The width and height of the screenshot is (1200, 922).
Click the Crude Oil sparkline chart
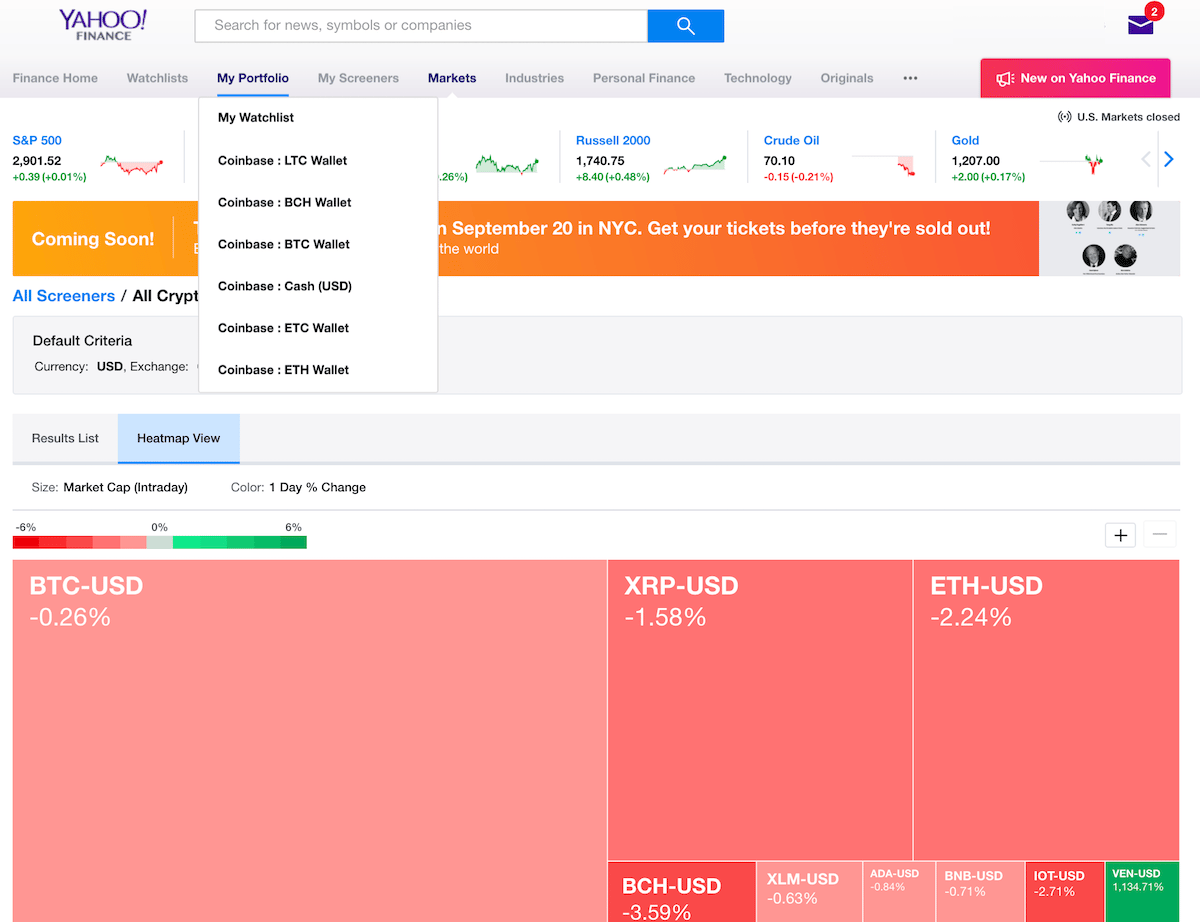tap(884, 164)
